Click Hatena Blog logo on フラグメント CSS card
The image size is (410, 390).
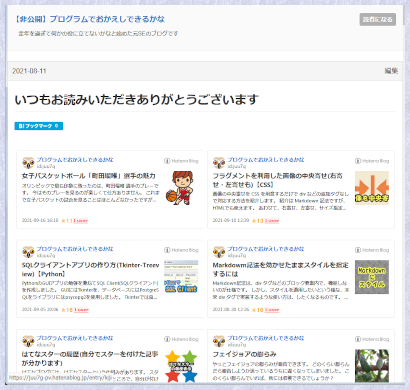coord(372,161)
